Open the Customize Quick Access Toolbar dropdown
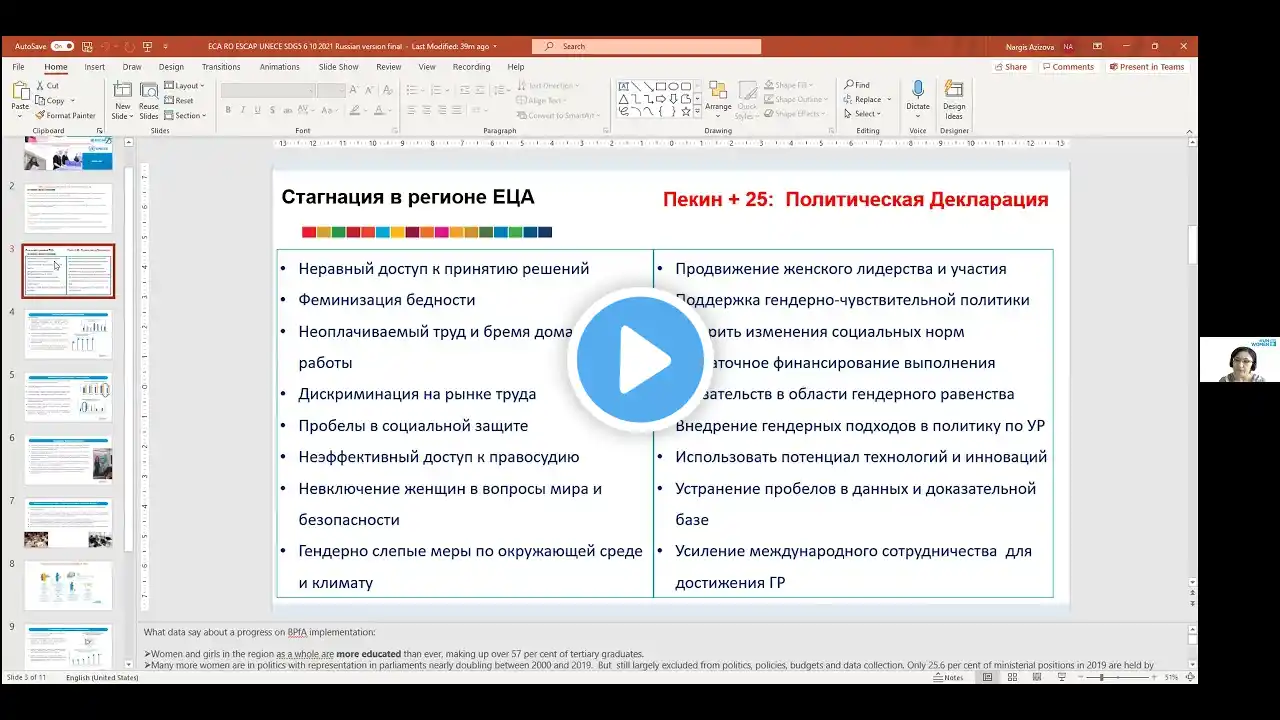 166,46
